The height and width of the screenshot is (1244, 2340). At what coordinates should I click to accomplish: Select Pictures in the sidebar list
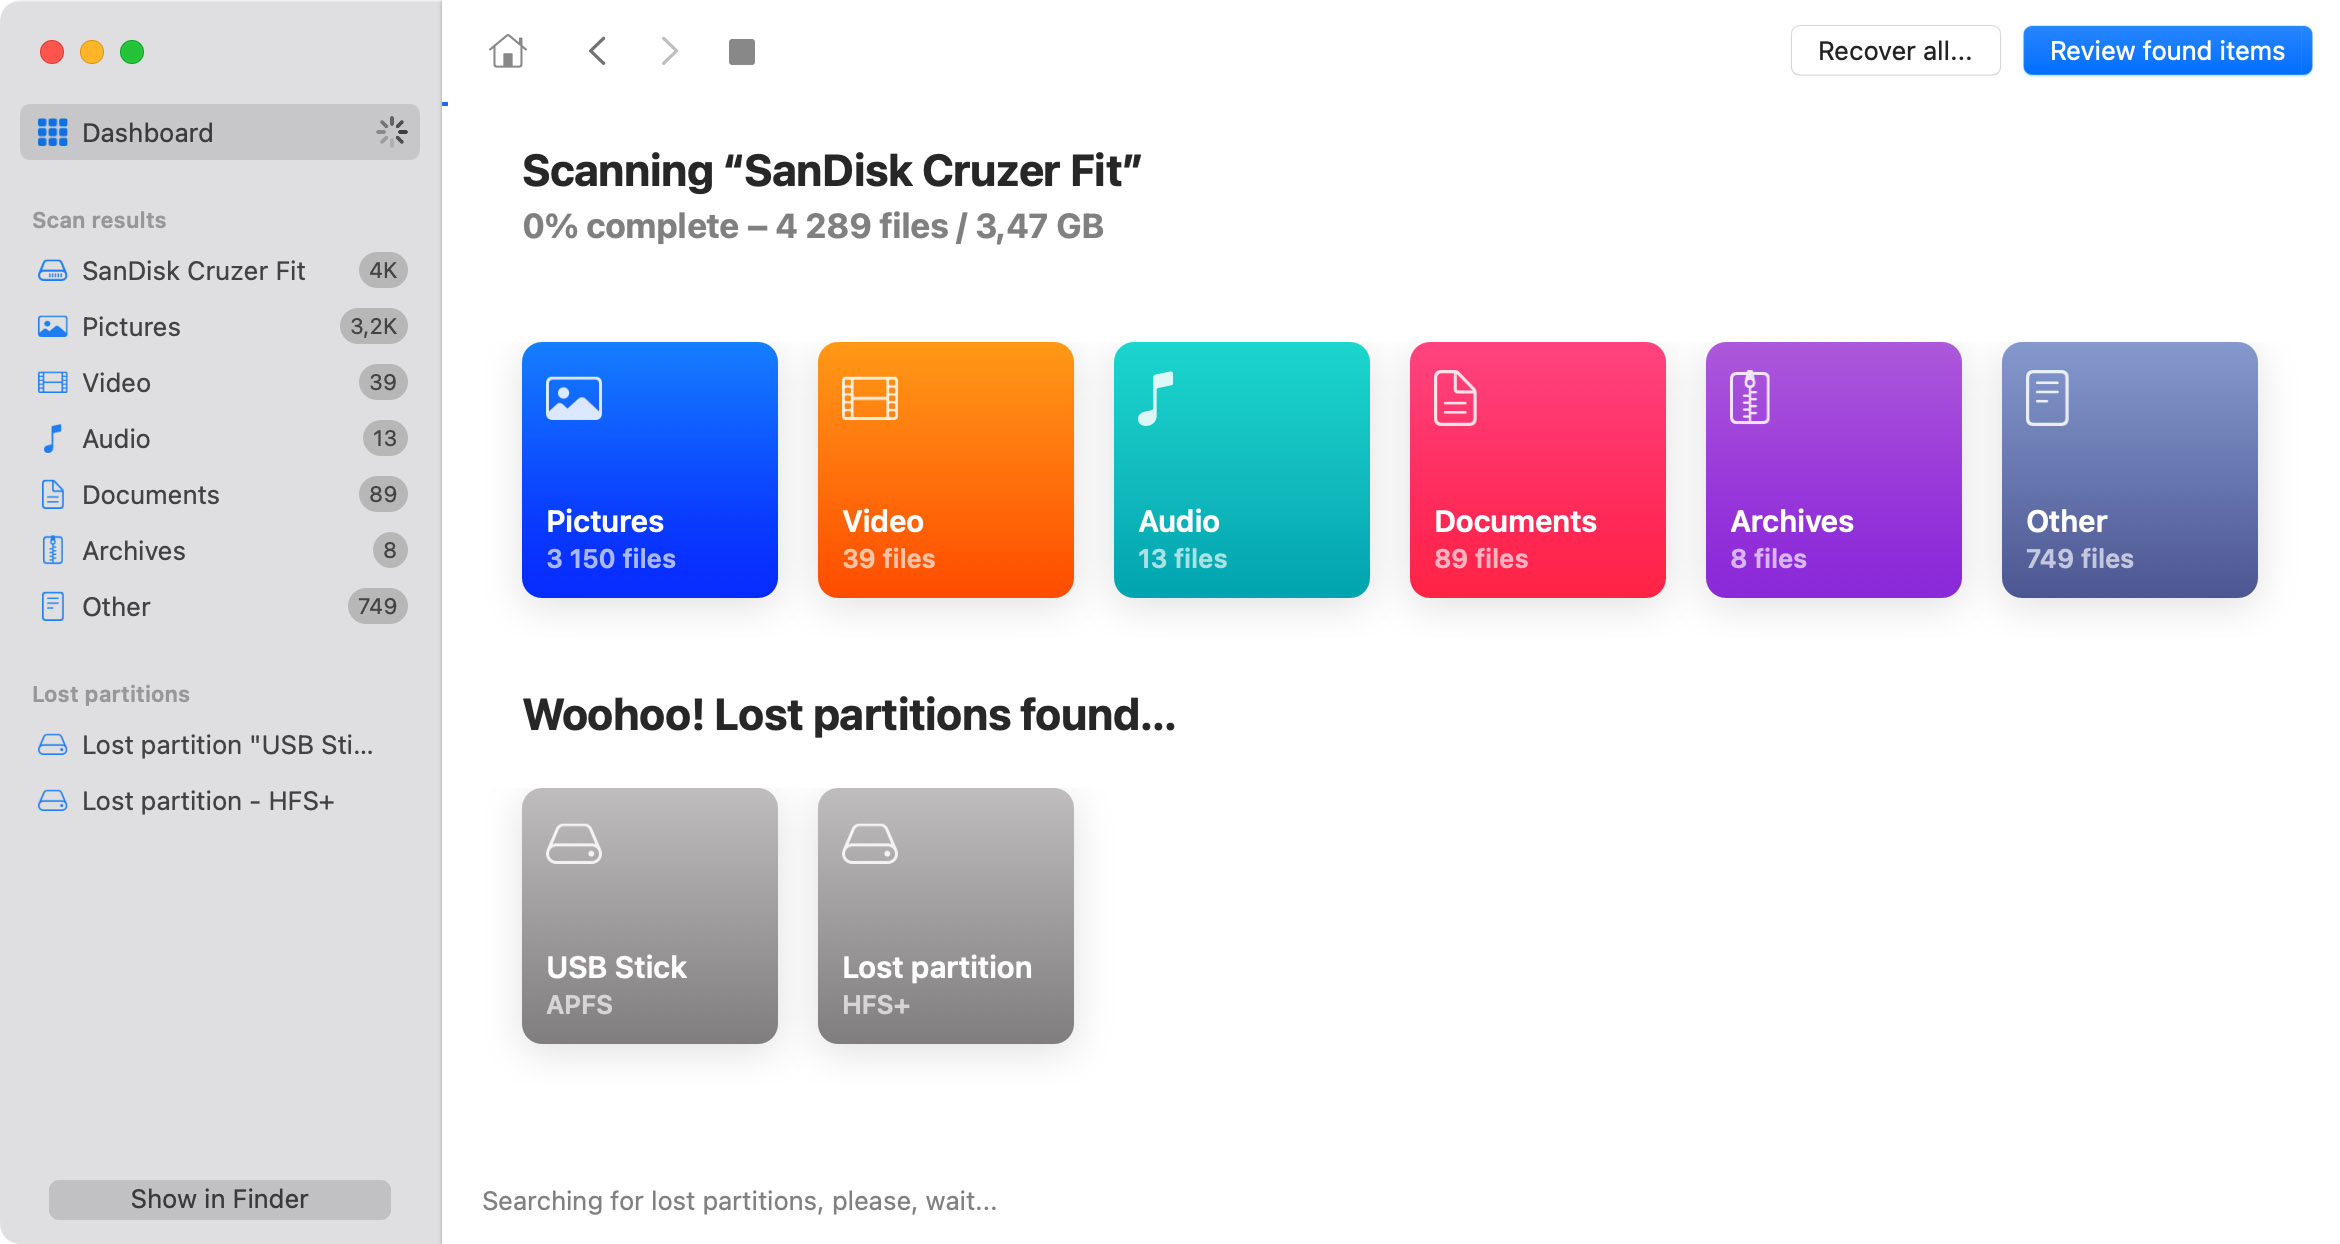pos(220,326)
